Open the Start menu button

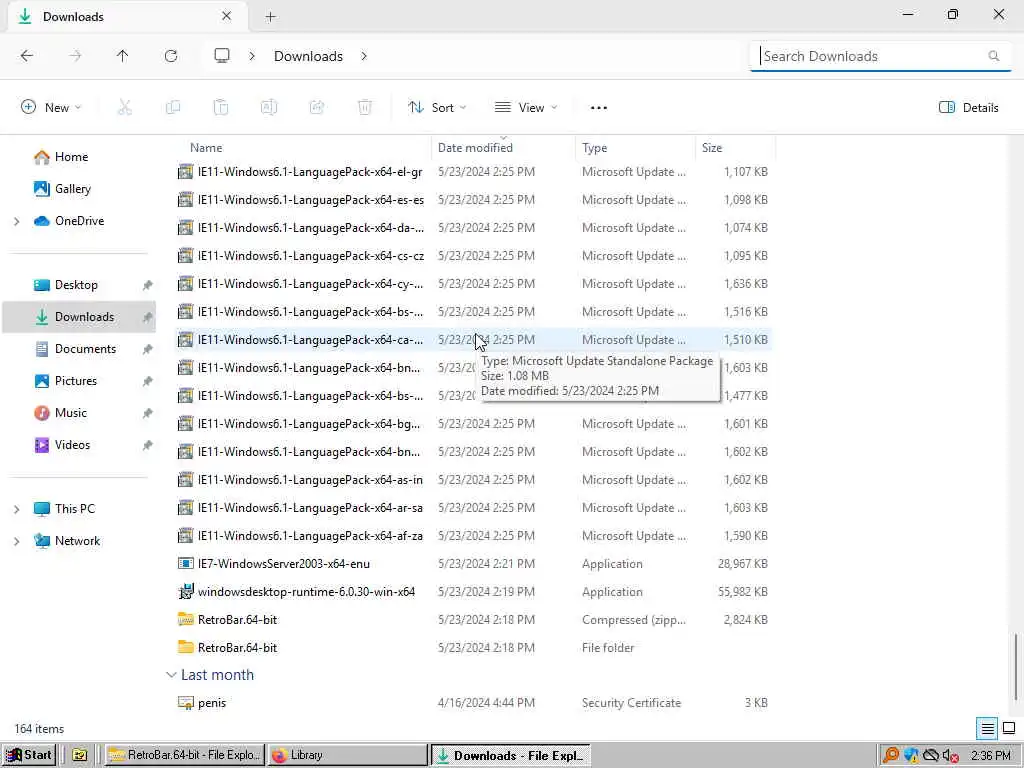[x=29, y=755]
